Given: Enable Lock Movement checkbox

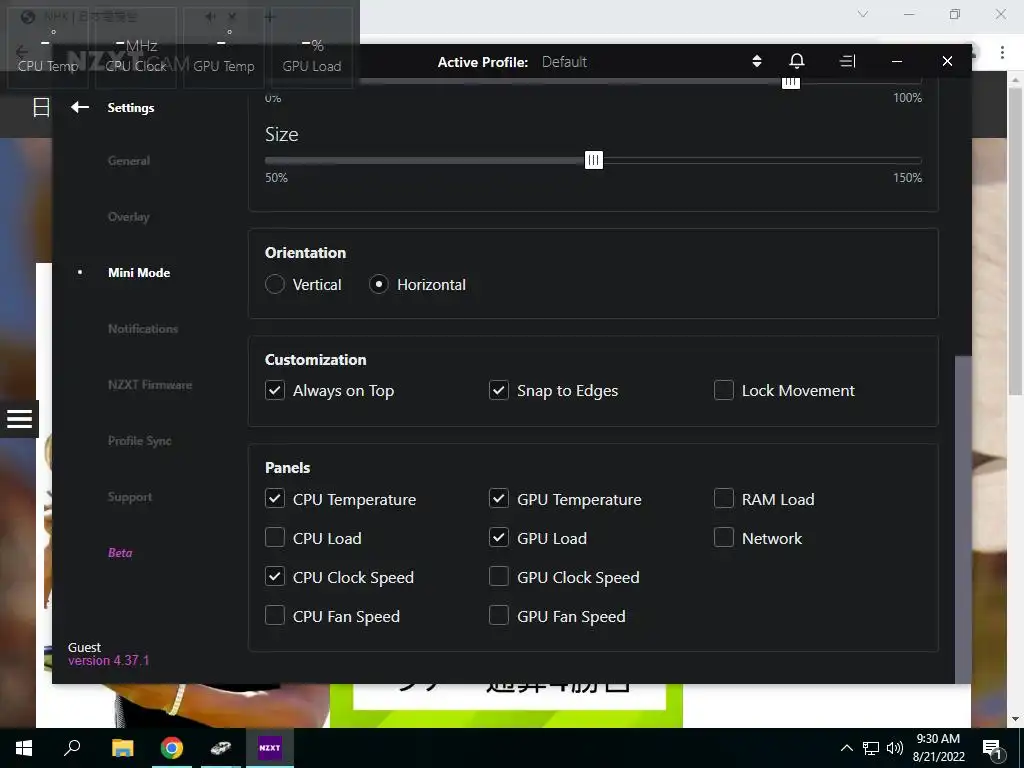Looking at the screenshot, I should click(x=724, y=391).
